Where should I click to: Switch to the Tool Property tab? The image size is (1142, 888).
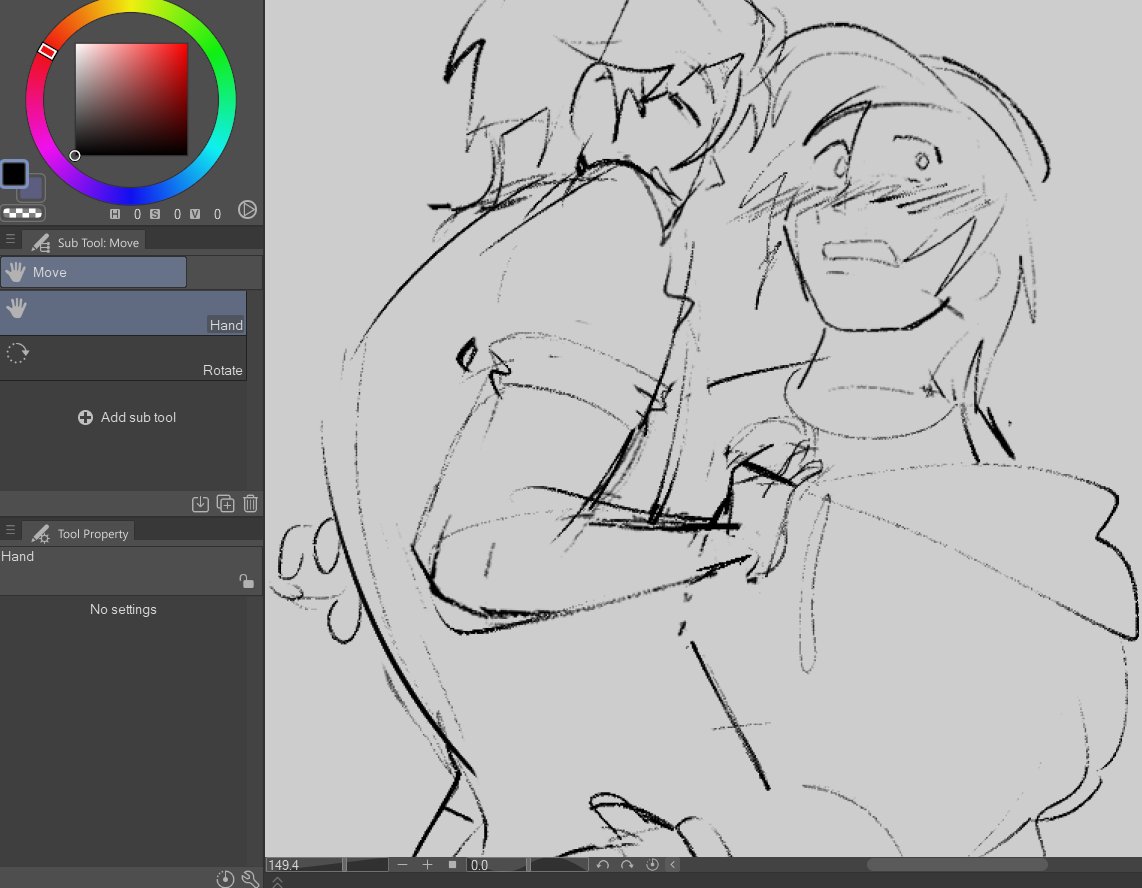click(79, 533)
